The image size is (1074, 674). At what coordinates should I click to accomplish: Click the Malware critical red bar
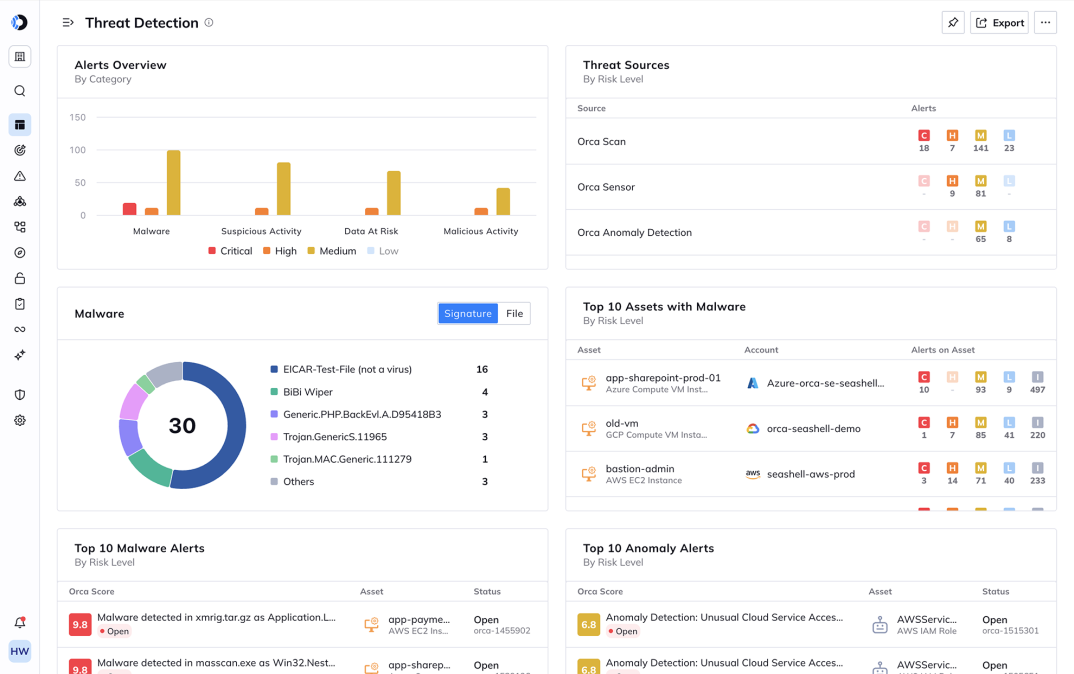point(129,209)
